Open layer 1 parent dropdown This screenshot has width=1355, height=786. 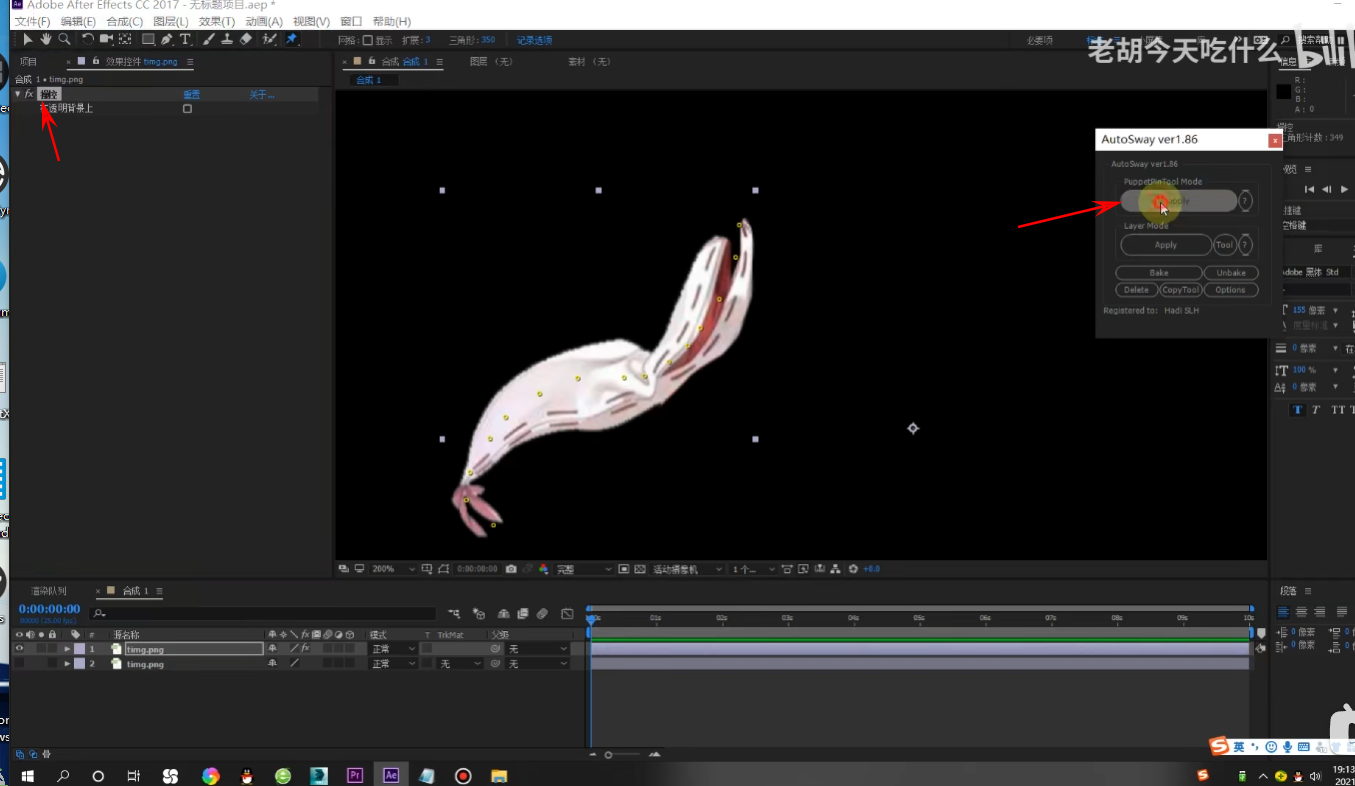(x=537, y=649)
